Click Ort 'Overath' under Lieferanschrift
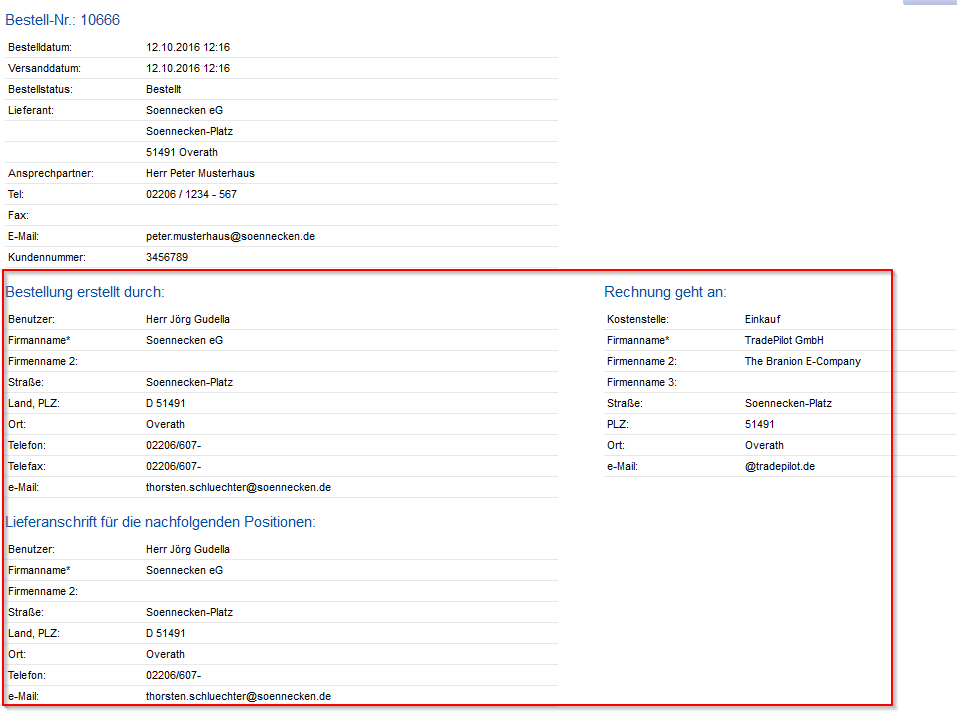The height and width of the screenshot is (716, 957). (x=165, y=654)
